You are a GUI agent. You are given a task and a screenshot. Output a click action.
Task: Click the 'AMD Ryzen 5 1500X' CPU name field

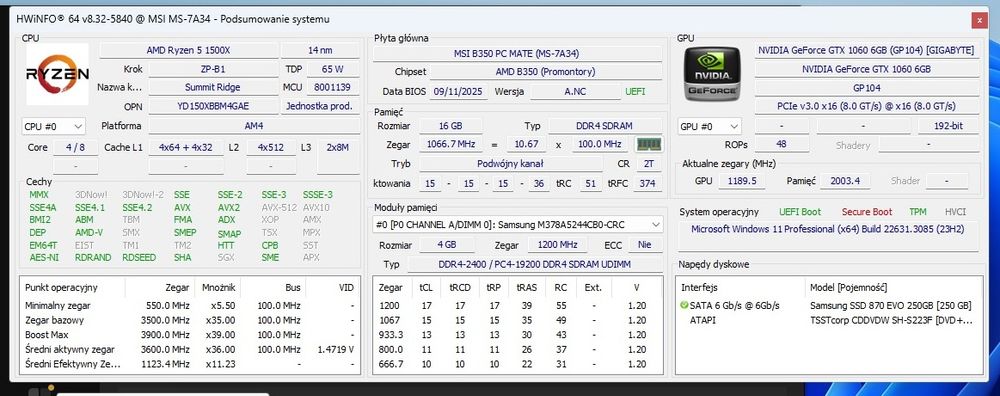188,50
